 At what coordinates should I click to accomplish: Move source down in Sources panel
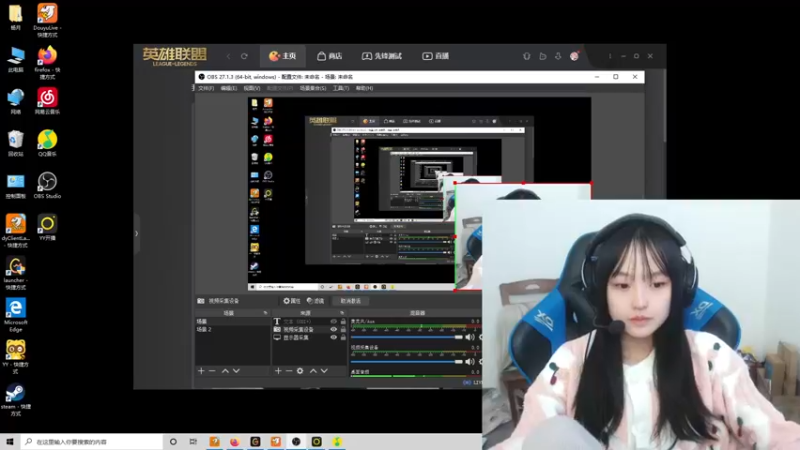(324, 371)
